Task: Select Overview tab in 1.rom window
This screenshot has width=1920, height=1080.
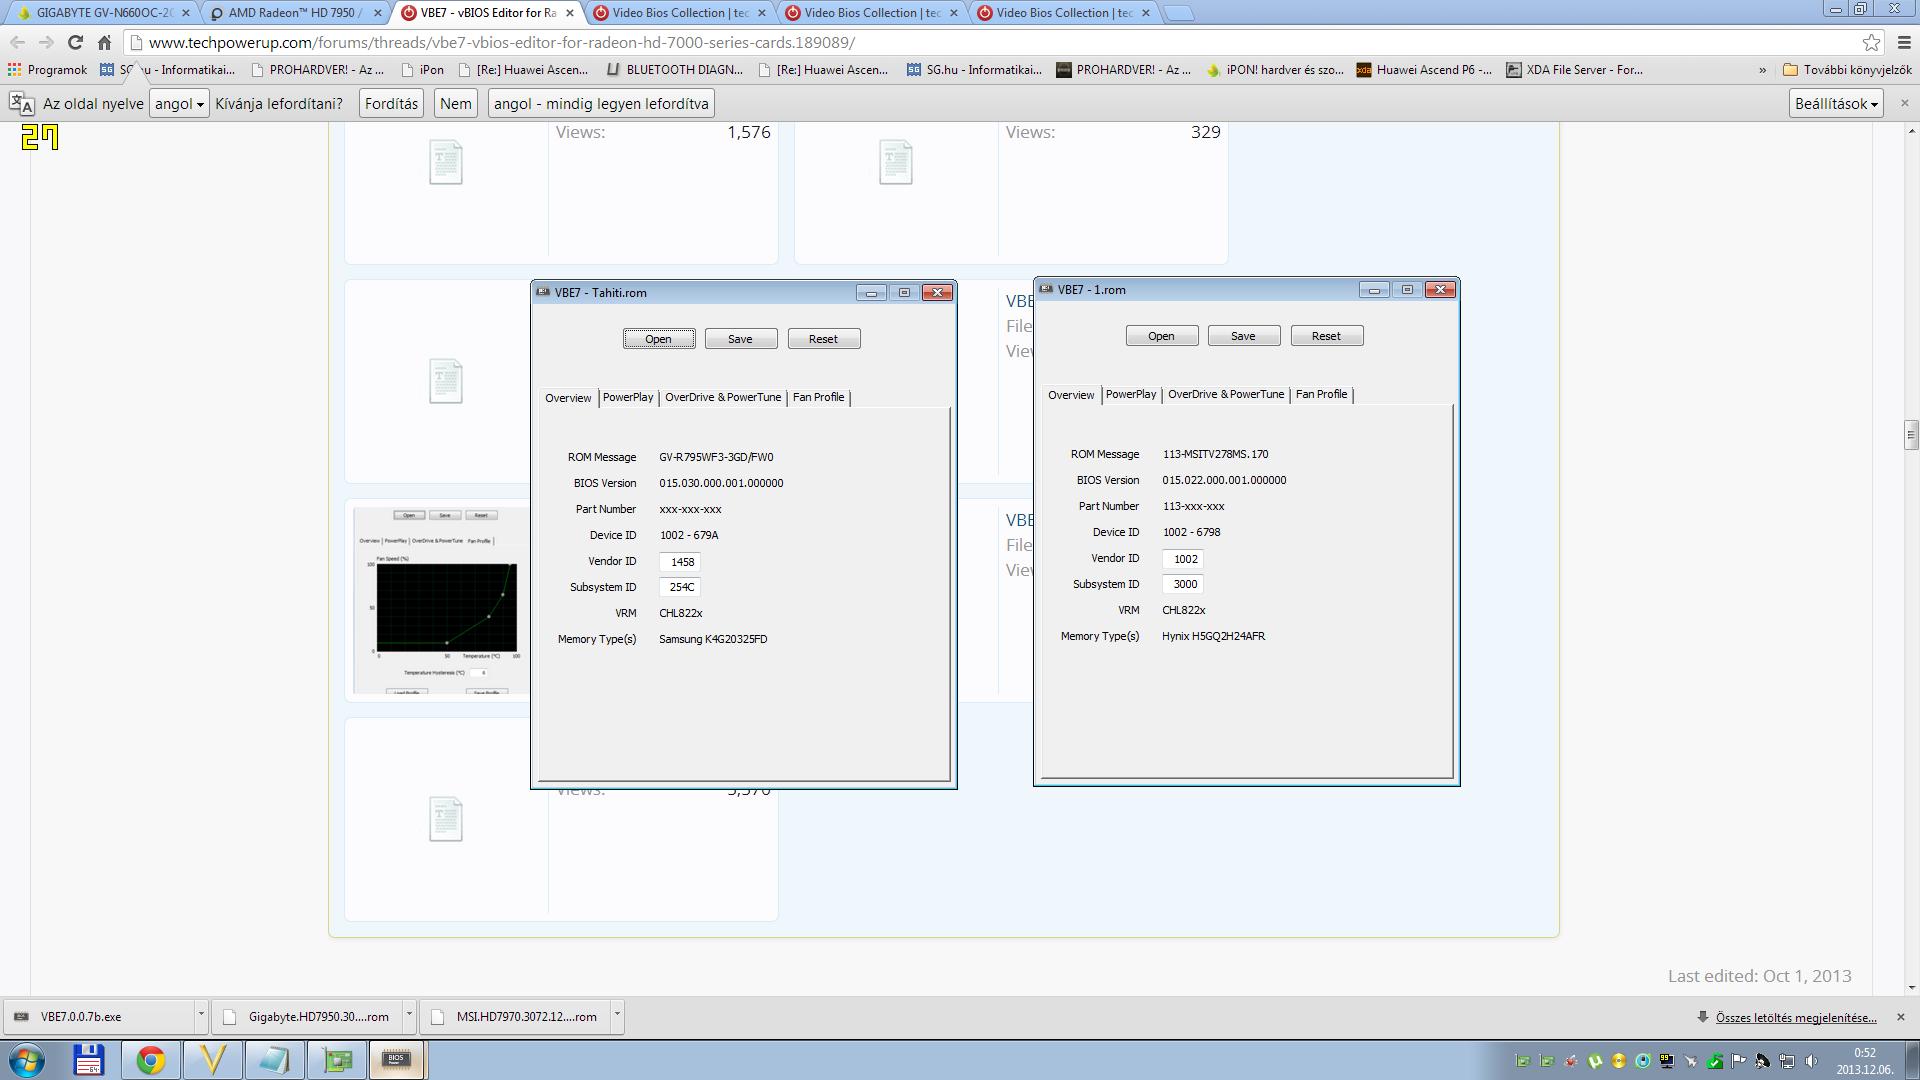Action: pos(1071,395)
